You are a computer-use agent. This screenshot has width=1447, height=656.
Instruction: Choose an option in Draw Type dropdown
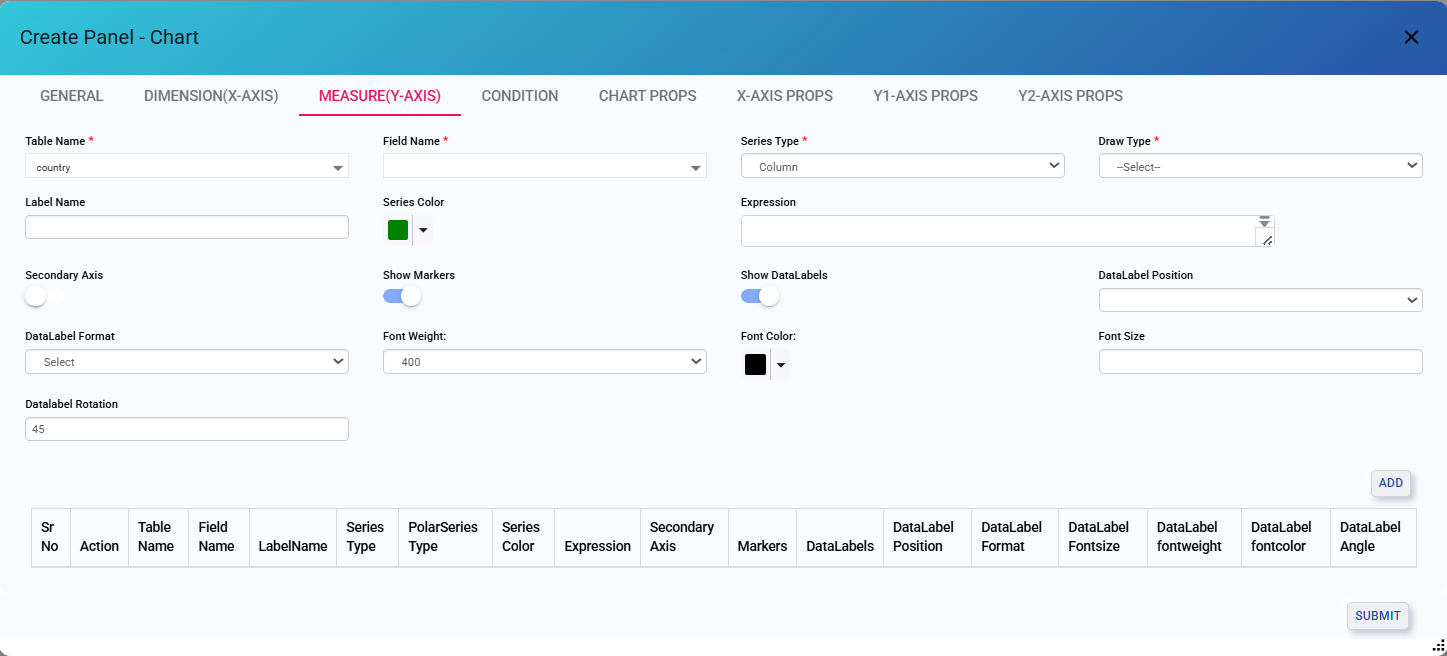tap(1260, 166)
